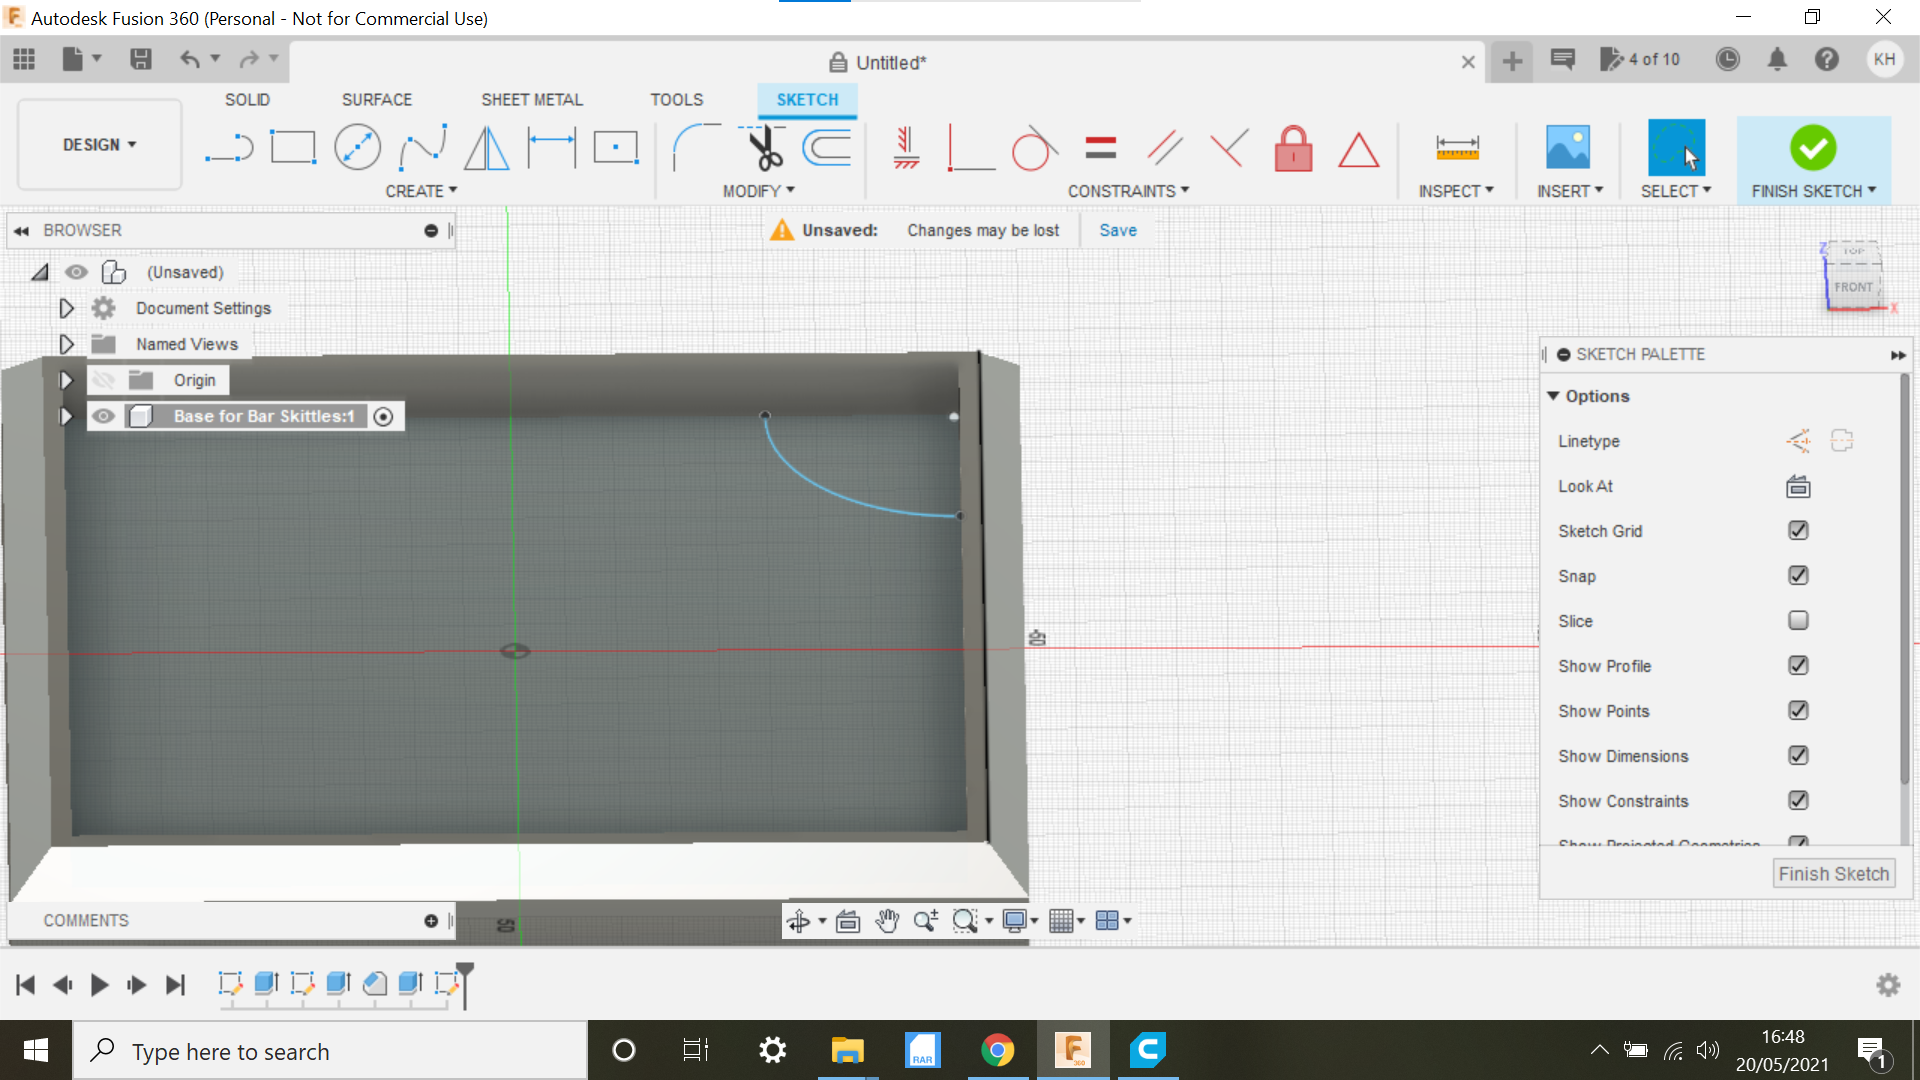Open Chrome from the taskbar

point(997,1050)
